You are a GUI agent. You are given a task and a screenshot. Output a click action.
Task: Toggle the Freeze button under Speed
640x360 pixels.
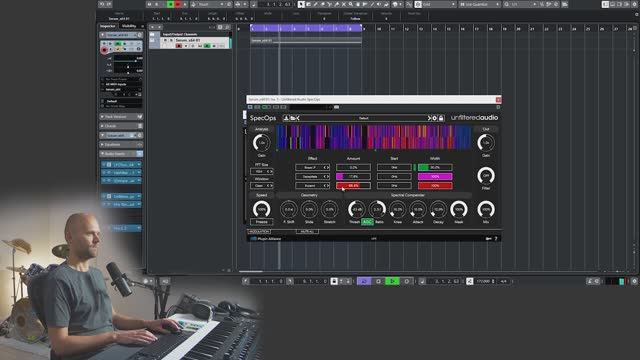click(x=262, y=222)
